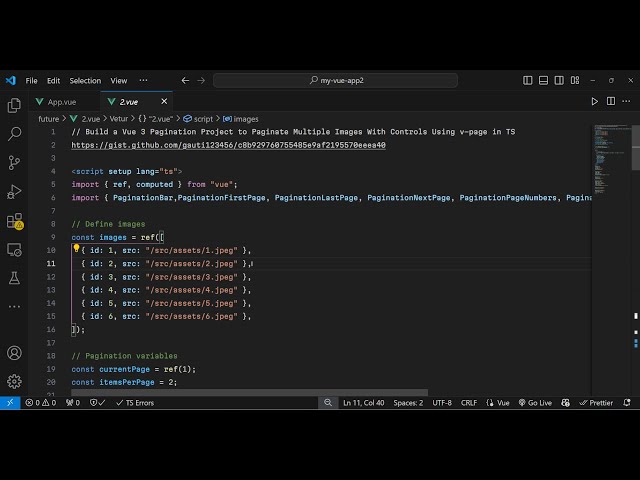Expand the hidden menus via title bar ellipsis
Viewport: 640px width, 480px height.
145,80
